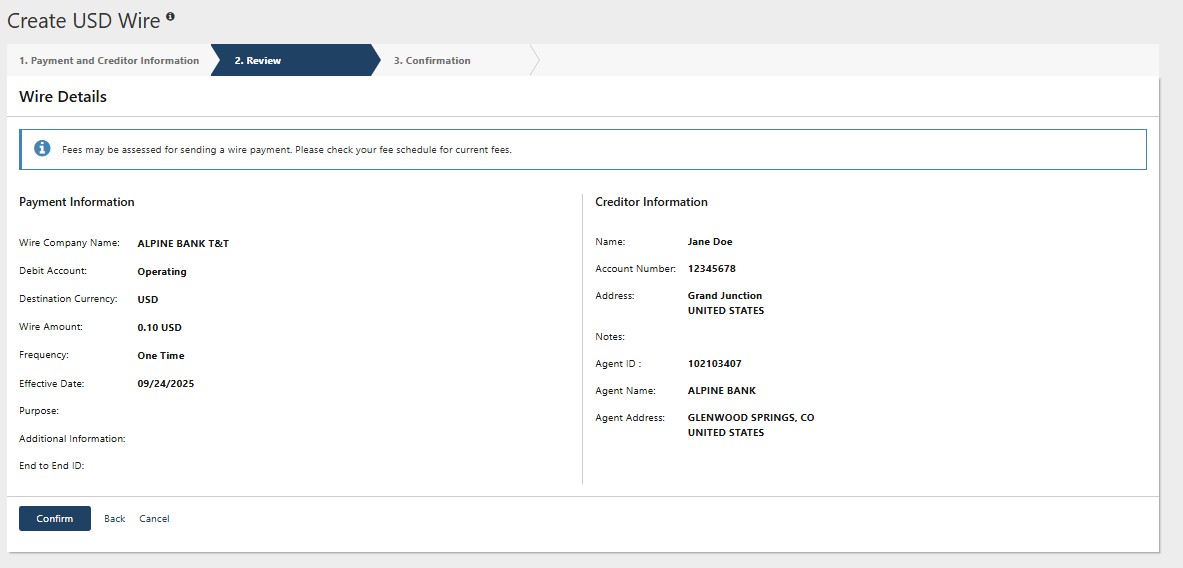
Task: Click the info icon beside Create USD Wire title
Action: pyautogui.click(x=170, y=17)
